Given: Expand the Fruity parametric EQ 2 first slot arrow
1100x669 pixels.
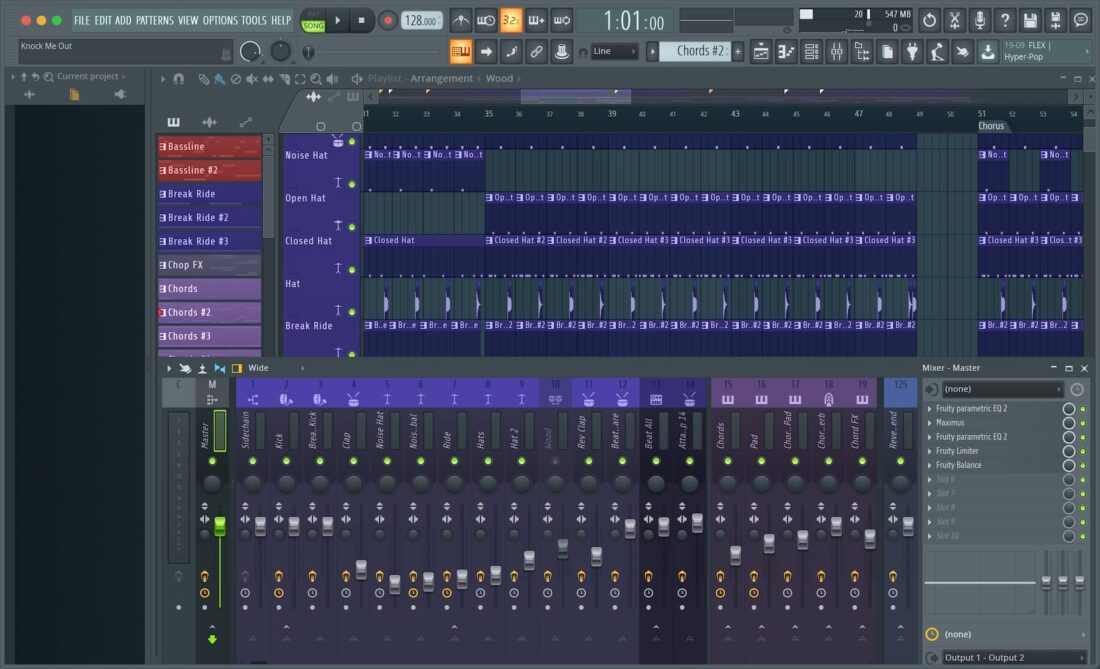Looking at the screenshot, I should [930, 409].
